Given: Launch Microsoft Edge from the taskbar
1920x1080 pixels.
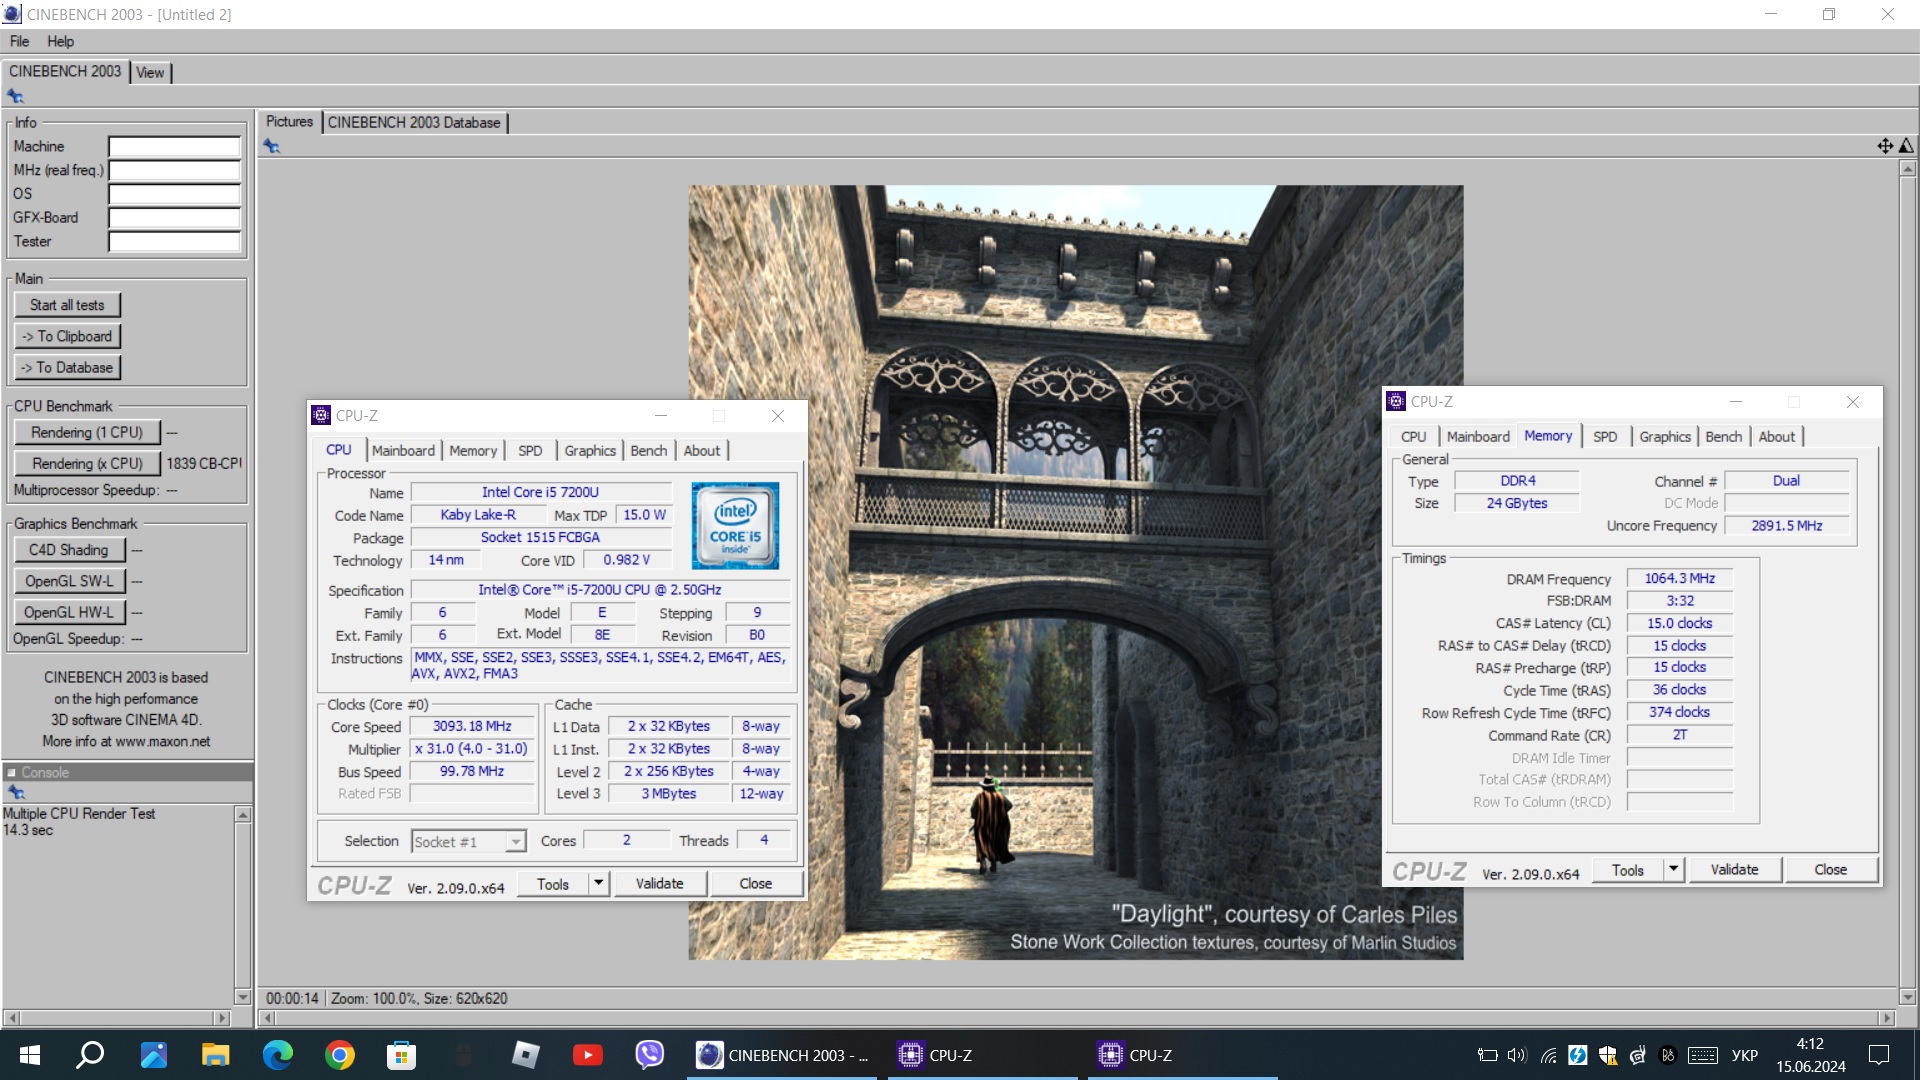Looking at the screenshot, I should pyautogui.click(x=278, y=1055).
